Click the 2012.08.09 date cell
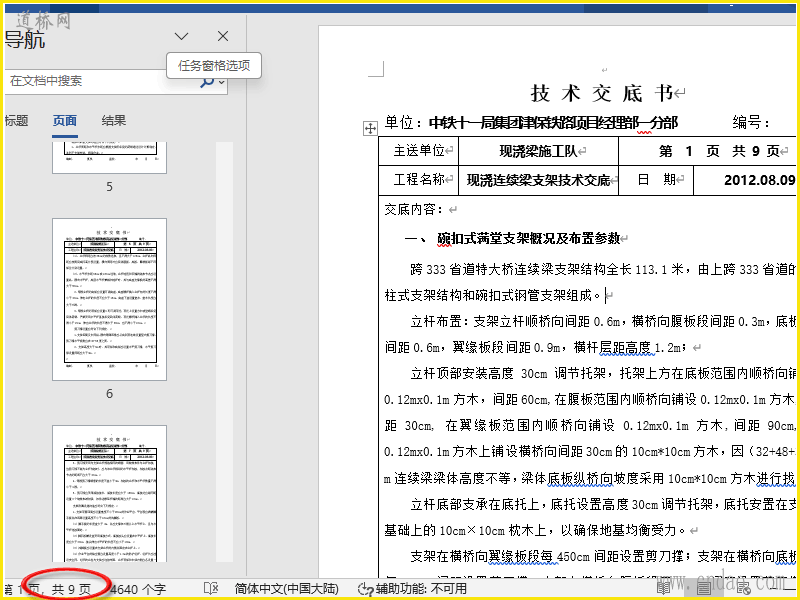The width and height of the screenshot is (800, 600). click(x=746, y=180)
